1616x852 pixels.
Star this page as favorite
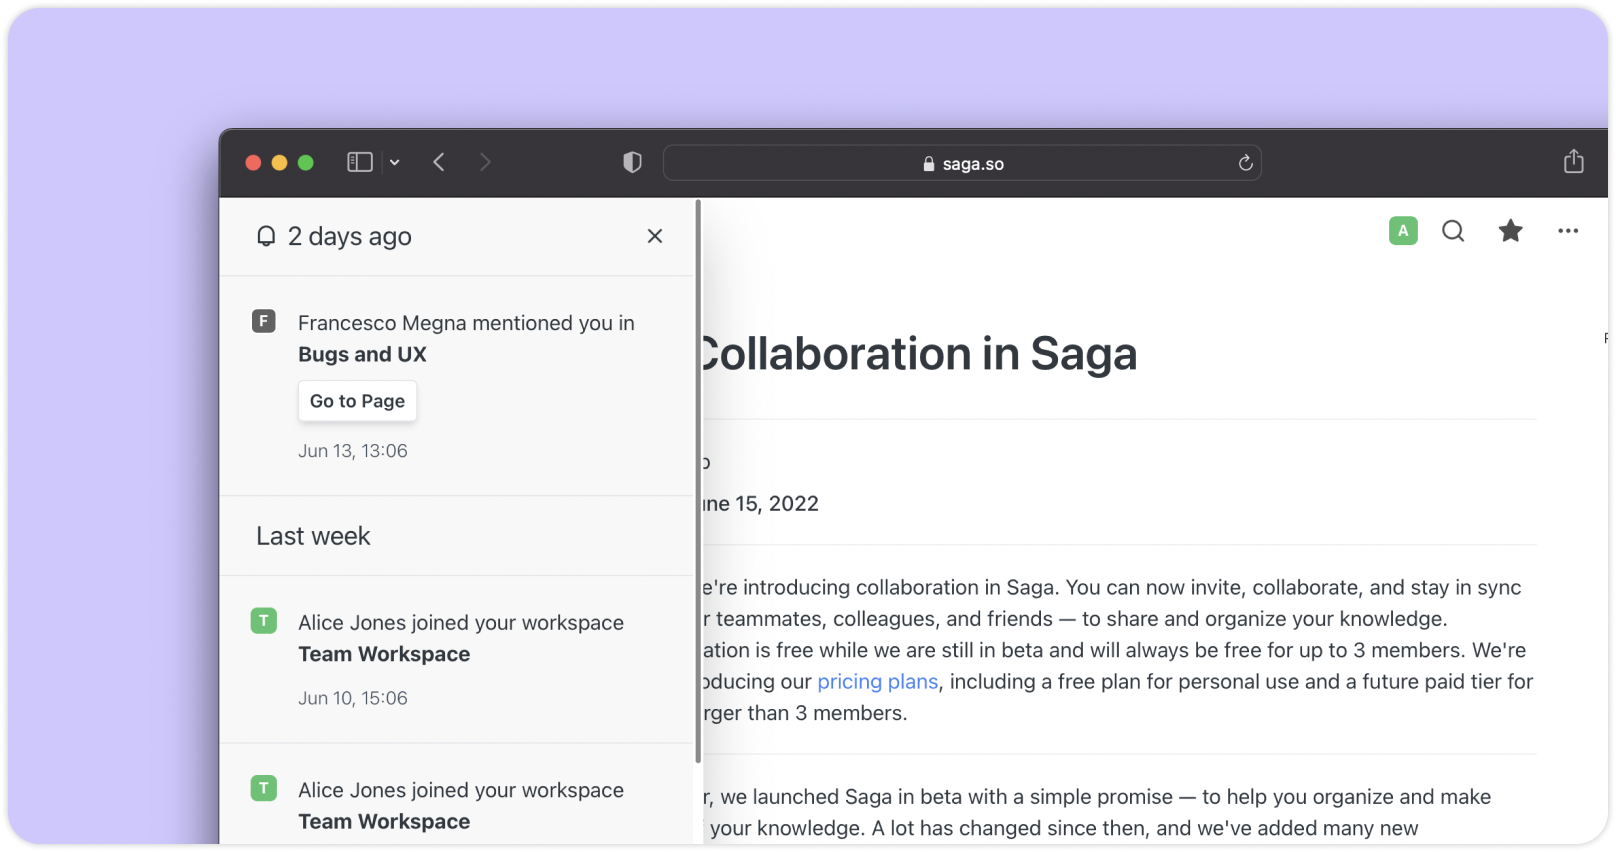(1510, 231)
